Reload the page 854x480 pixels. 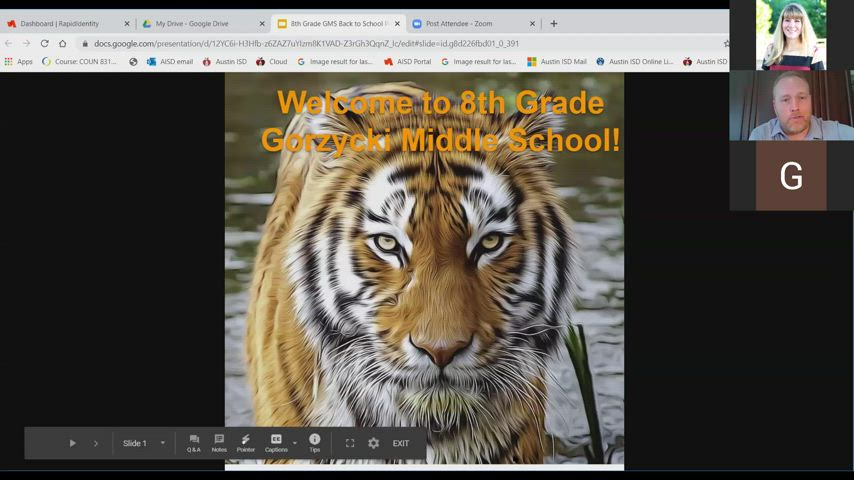point(44,44)
